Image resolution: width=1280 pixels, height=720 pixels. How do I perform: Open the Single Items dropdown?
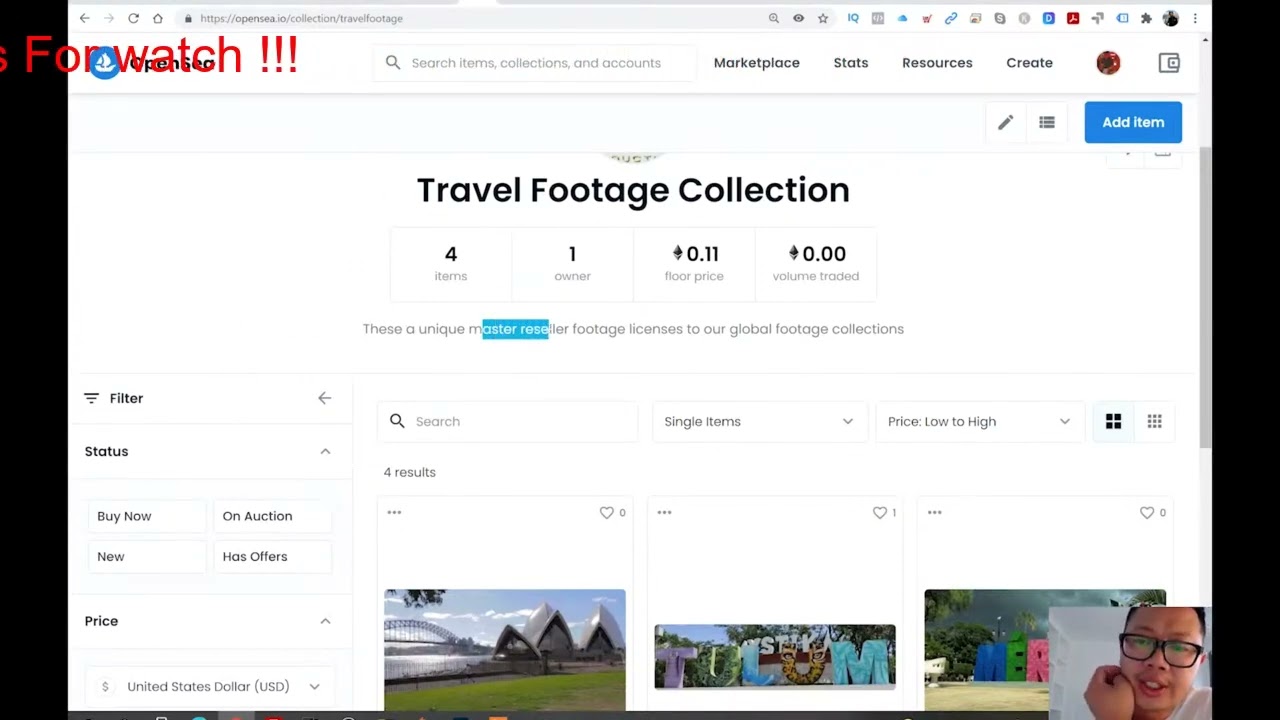coord(759,421)
